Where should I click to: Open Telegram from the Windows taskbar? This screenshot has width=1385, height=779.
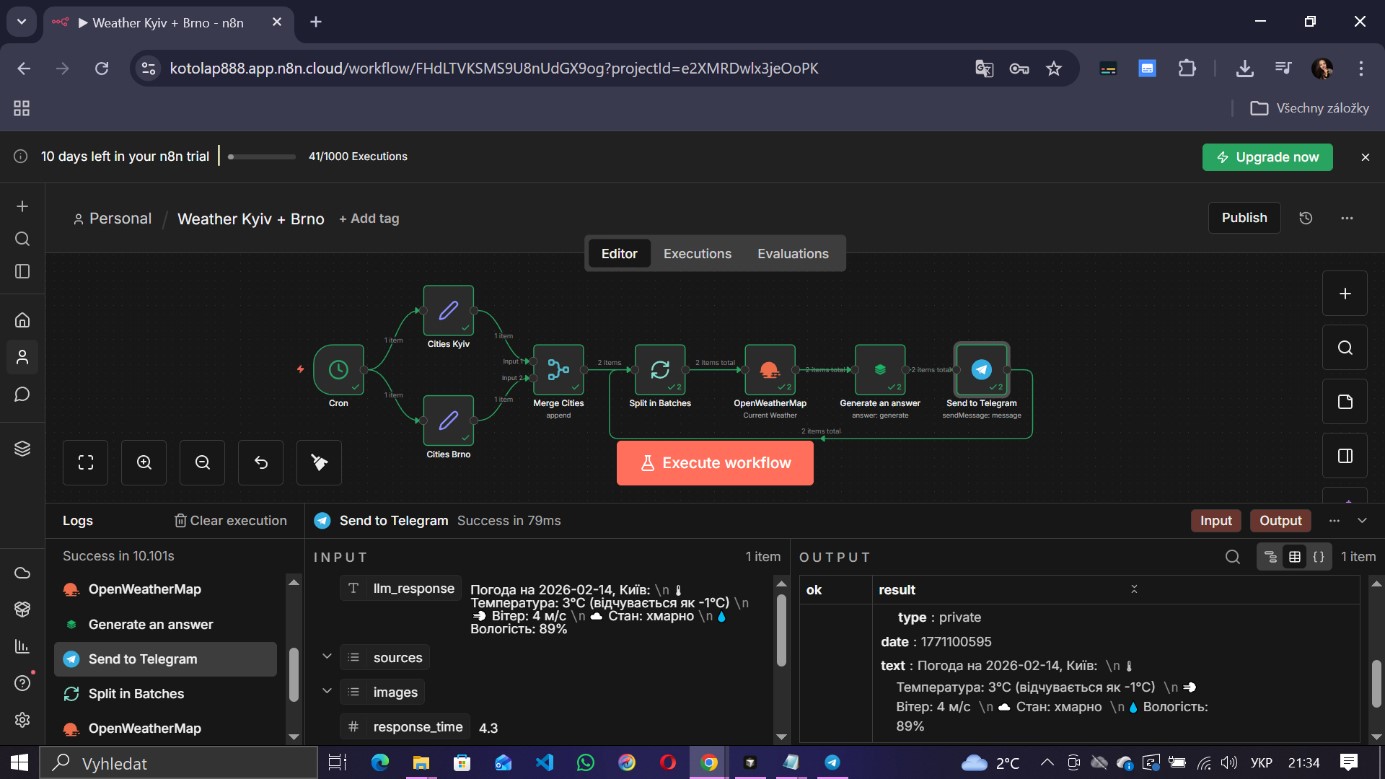point(832,763)
